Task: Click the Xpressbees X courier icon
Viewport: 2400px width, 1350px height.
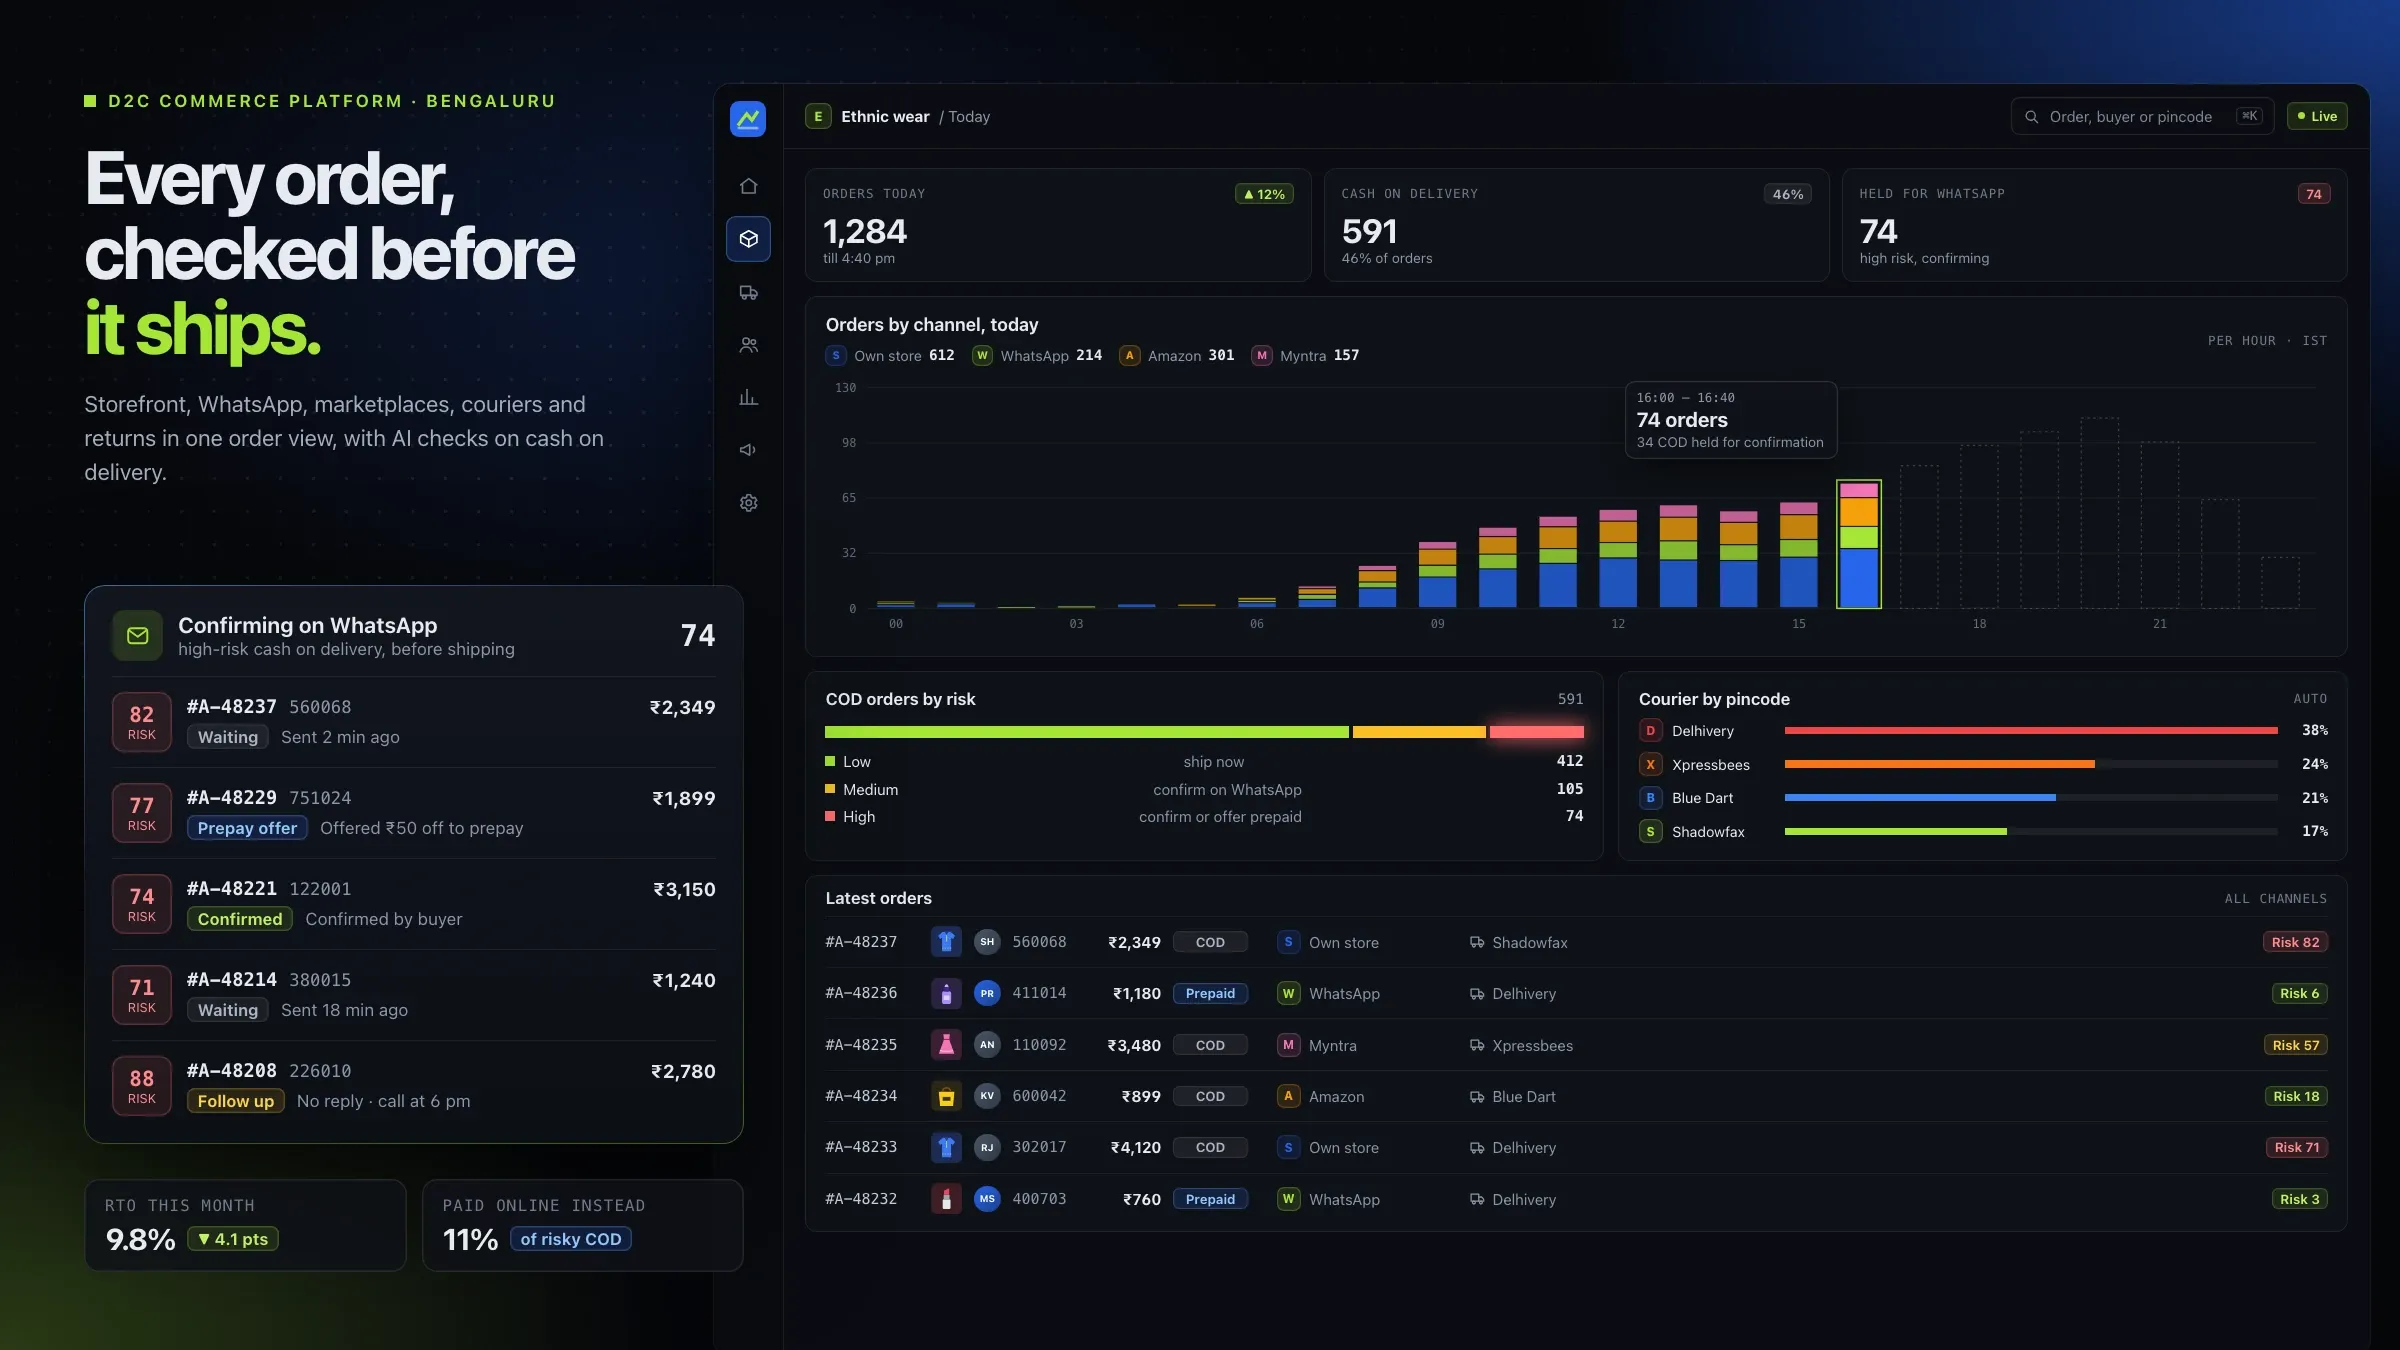Action: pos(1650,765)
